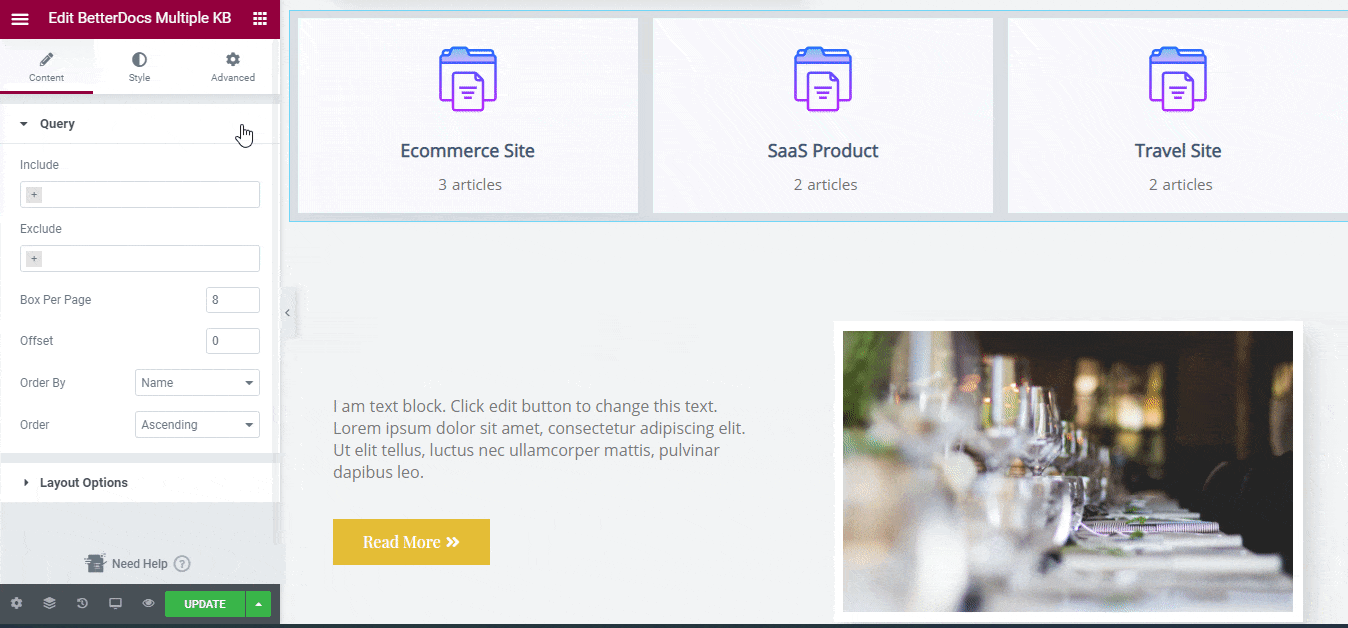
Task: Open the Order By dropdown
Action: [197, 382]
